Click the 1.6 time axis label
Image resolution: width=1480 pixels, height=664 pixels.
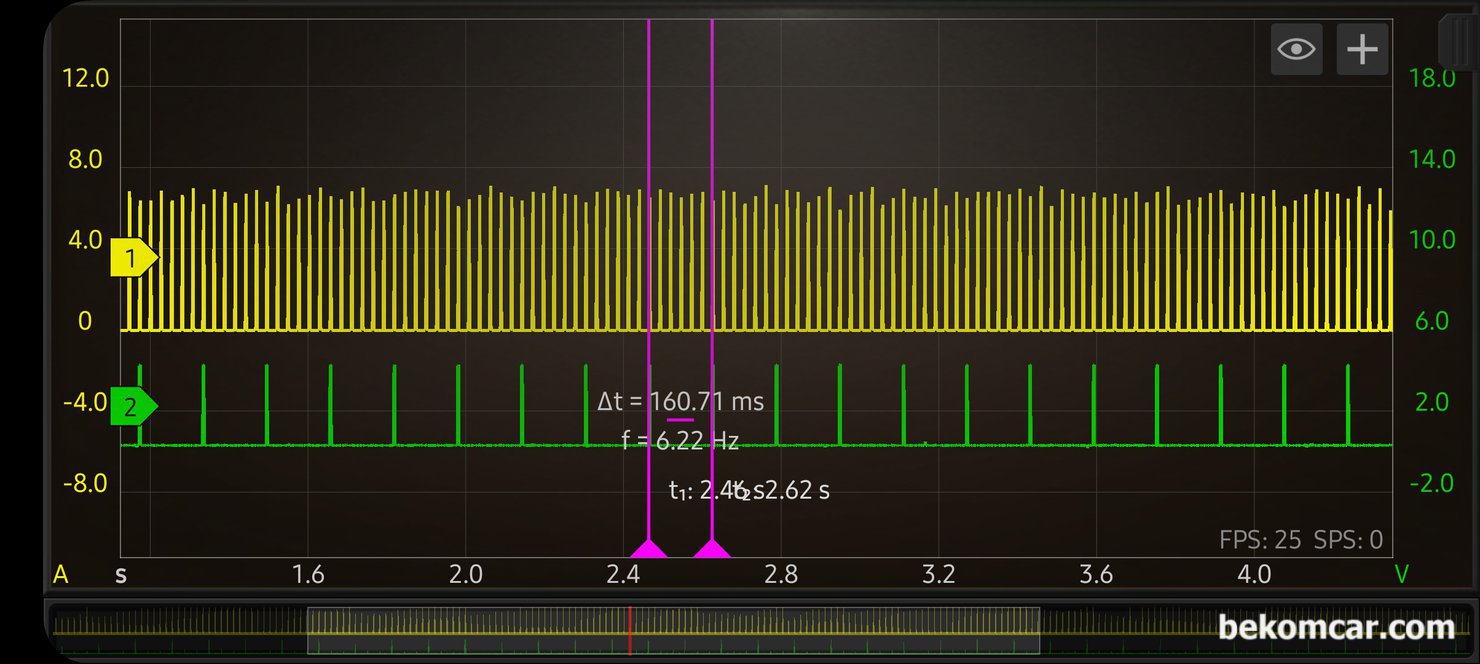click(308, 574)
